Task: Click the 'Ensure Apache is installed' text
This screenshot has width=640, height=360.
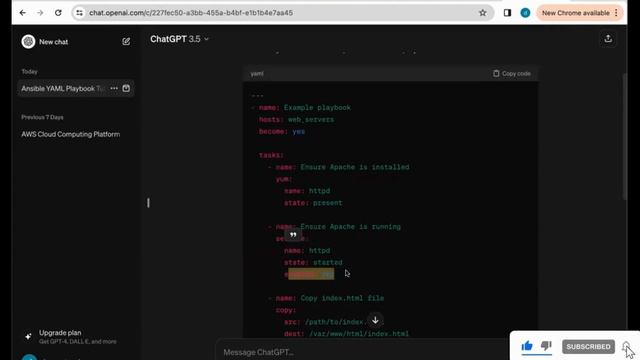Action: (355, 167)
